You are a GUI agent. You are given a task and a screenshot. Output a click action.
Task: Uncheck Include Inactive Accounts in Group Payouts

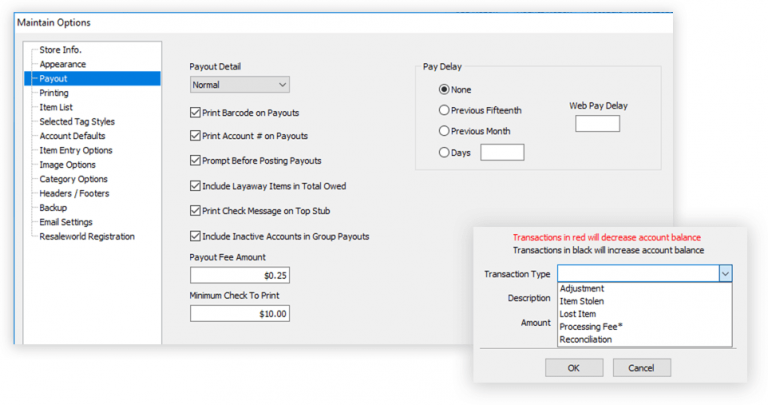(196, 236)
